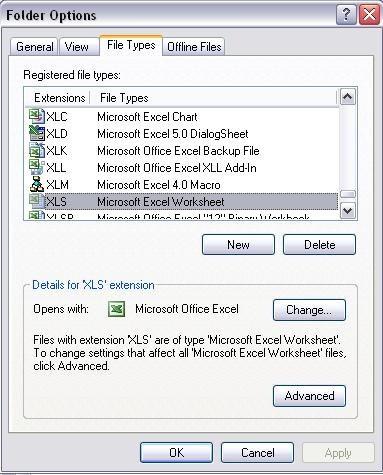Select the XLK Backup File icon
This screenshot has height=475, width=383.
37,150
